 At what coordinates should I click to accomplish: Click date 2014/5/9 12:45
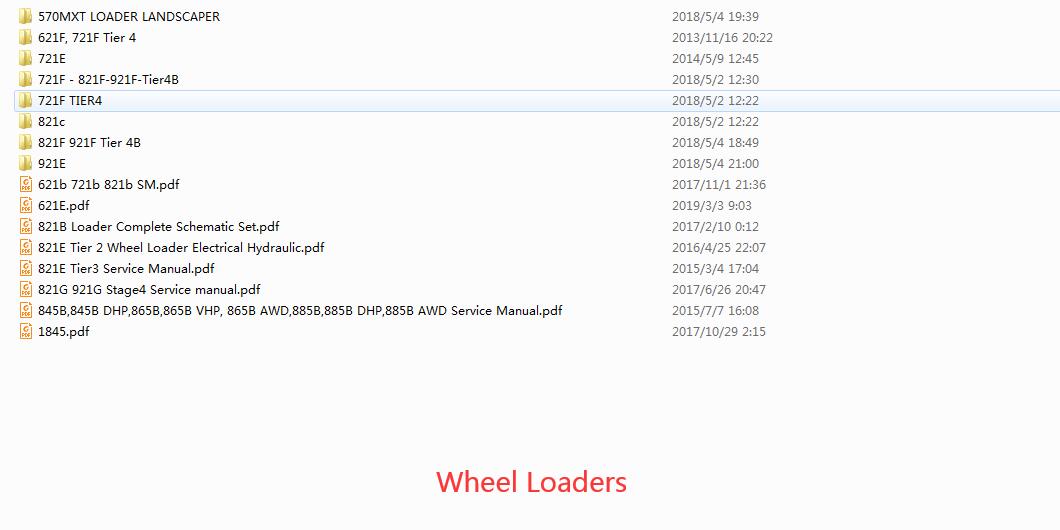click(715, 58)
